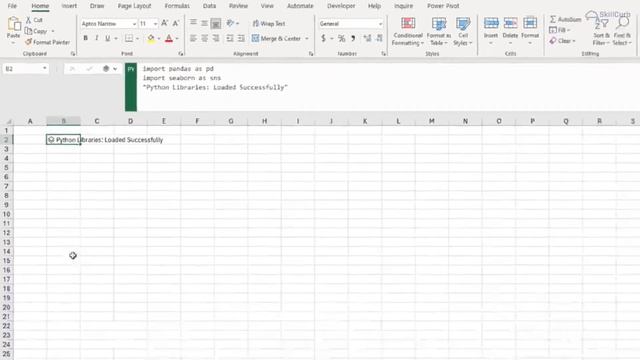This screenshot has height=360, width=640.
Task: Open the Merge & Center dropdown arrow
Action: pos(307,39)
